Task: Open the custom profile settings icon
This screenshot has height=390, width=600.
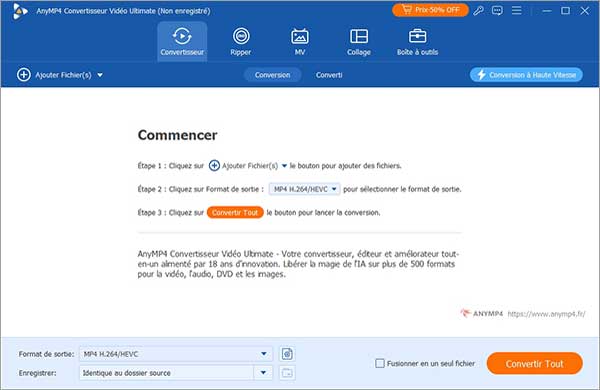Action: pos(287,354)
